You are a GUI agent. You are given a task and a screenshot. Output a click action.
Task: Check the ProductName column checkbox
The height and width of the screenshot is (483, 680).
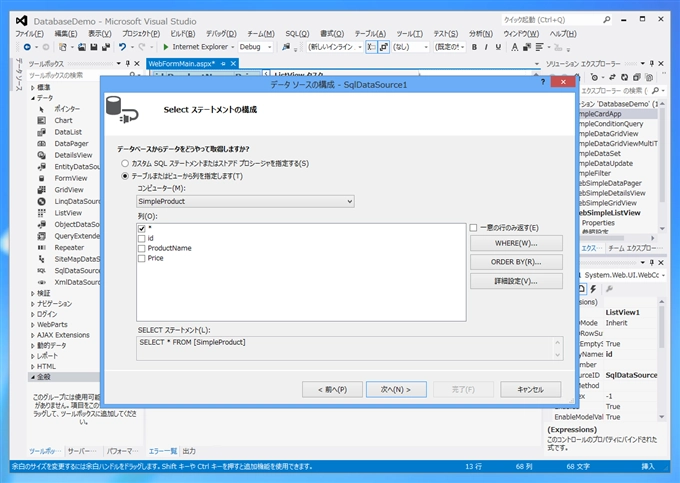(142, 248)
